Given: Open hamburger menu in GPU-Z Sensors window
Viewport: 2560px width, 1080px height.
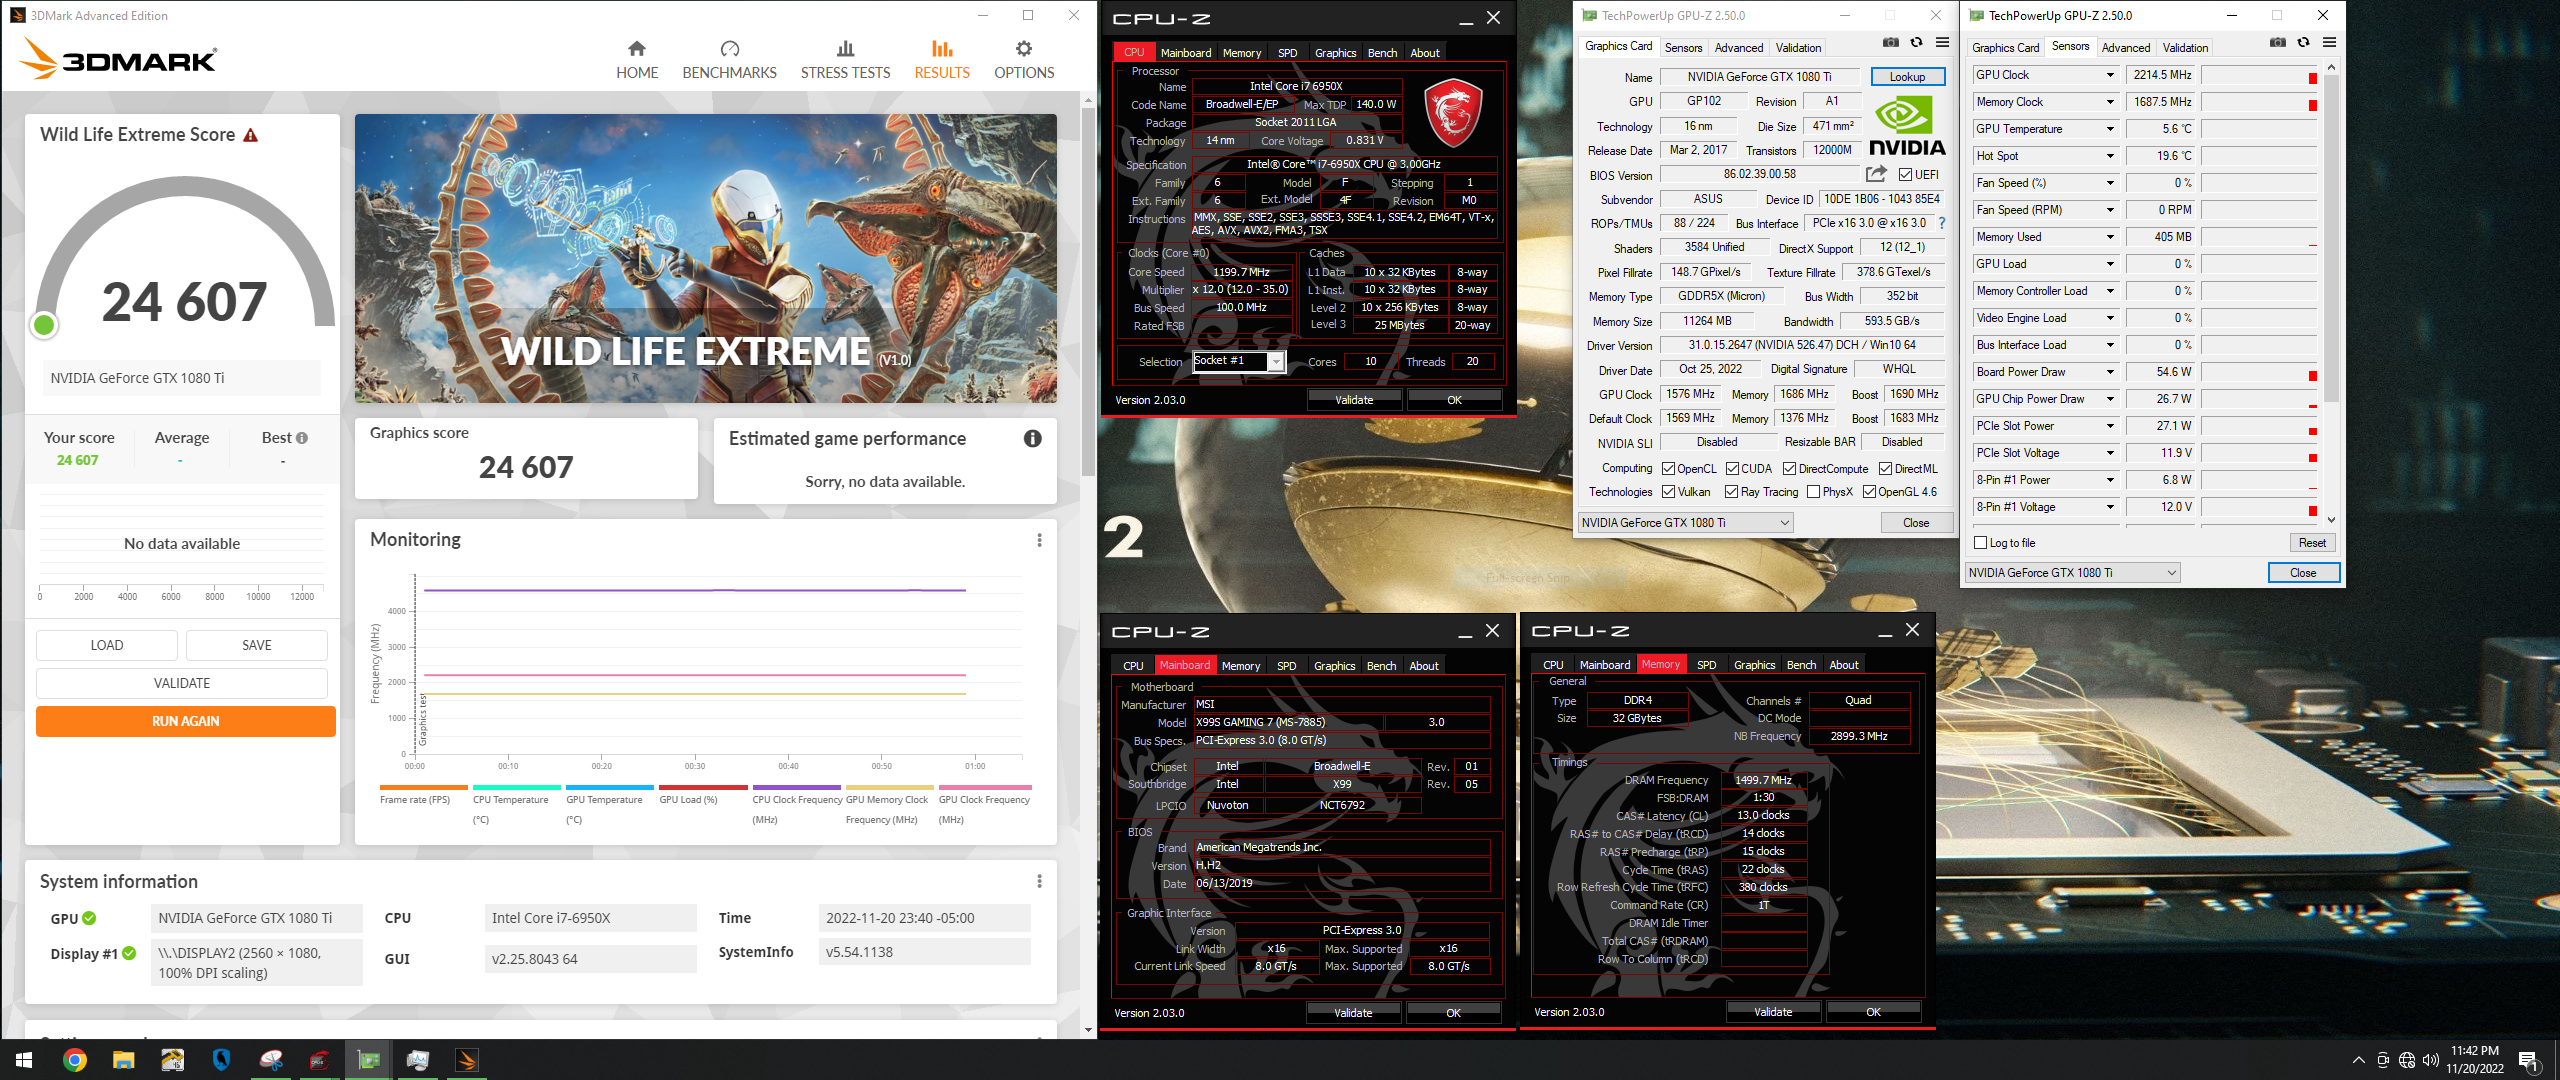Looking at the screenshot, I should point(2329,42).
